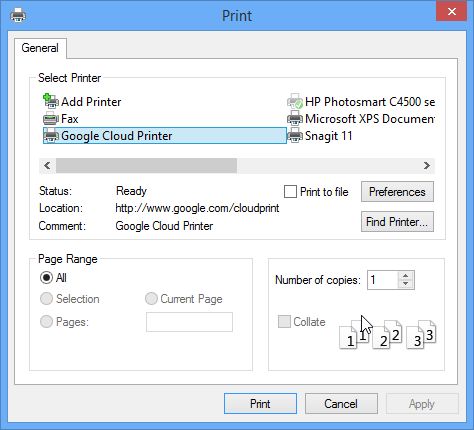
Task: Enable the Print to file checkbox
Action: coord(290,192)
